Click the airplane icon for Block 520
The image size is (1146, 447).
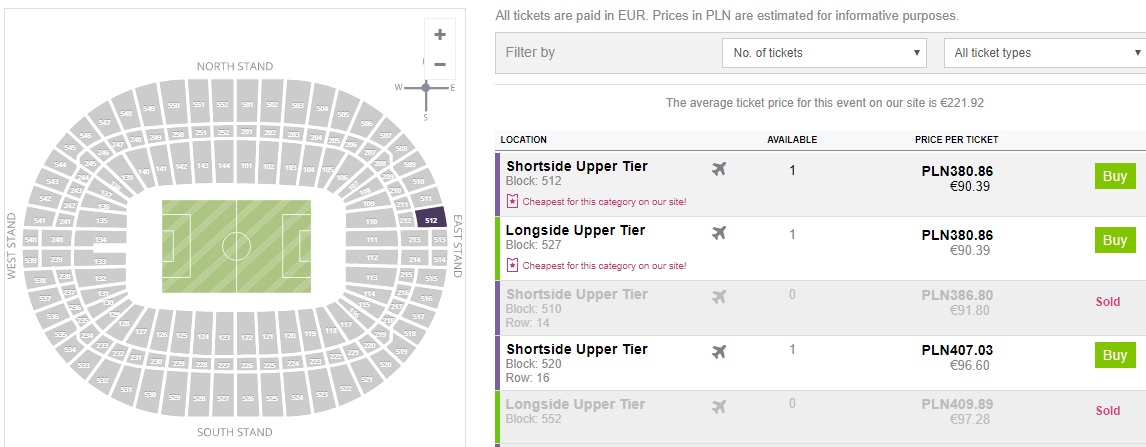coord(719,352)
